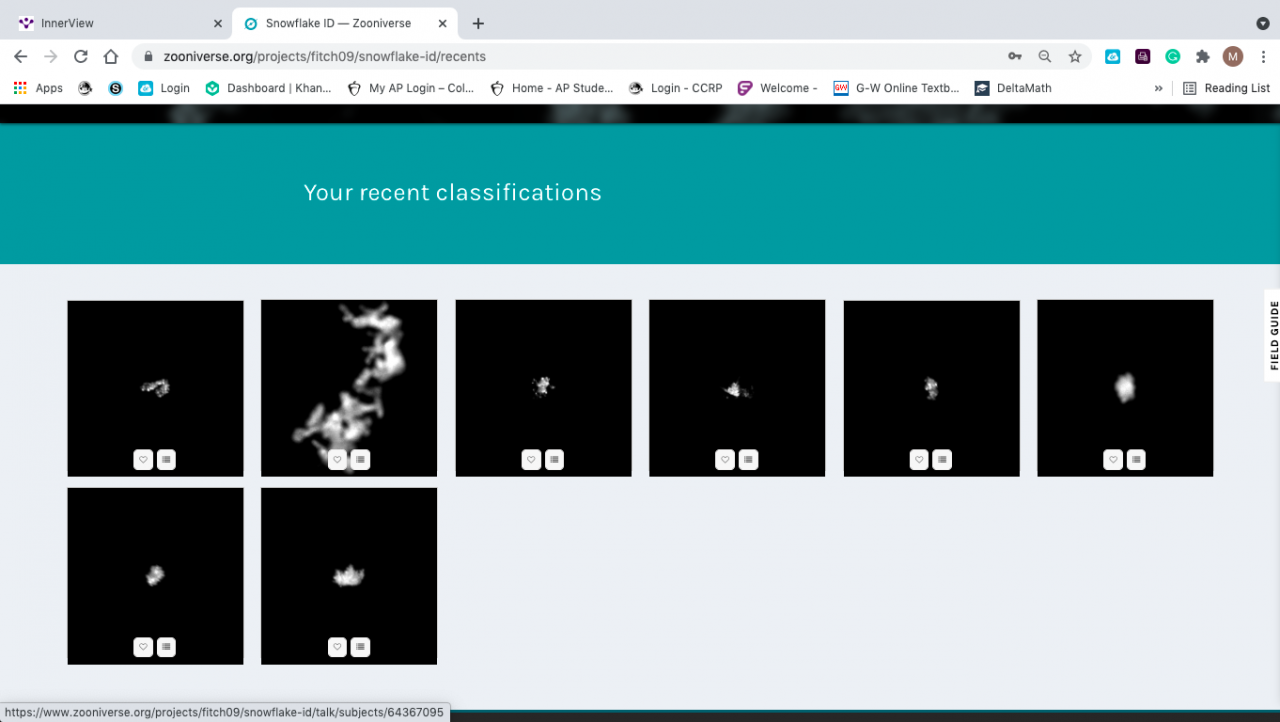1280x722 pixels.
Task: Add second bottom-row snowflake to collection
Action: coord(361,647)
